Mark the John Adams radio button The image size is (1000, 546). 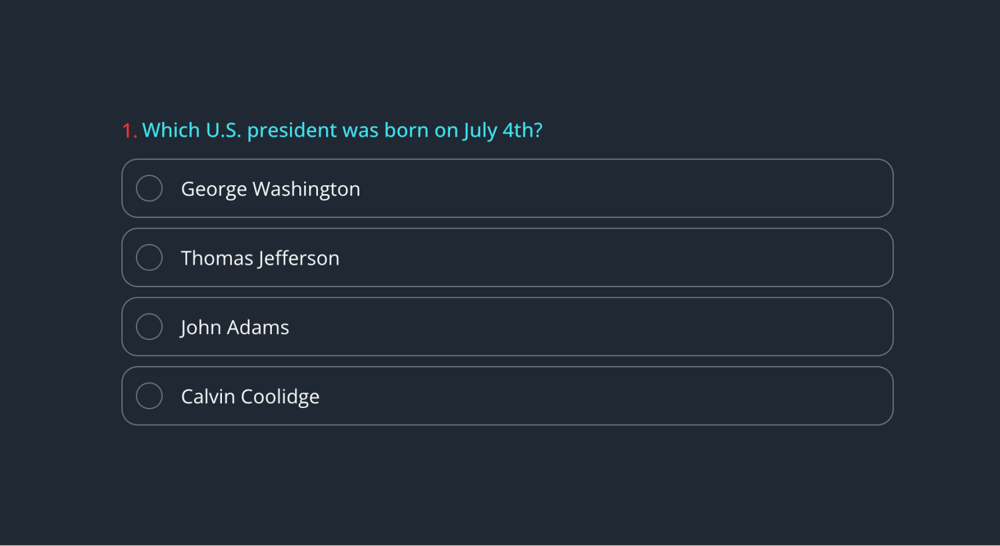[x=149, y=327]
